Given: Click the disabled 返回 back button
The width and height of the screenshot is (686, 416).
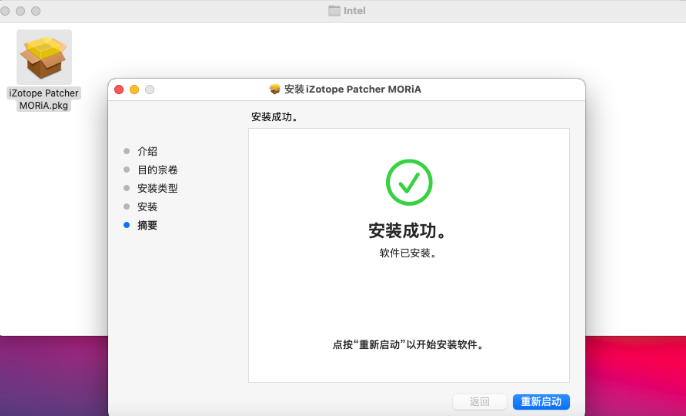Looking at the screenshot, I should pos(480,402).
